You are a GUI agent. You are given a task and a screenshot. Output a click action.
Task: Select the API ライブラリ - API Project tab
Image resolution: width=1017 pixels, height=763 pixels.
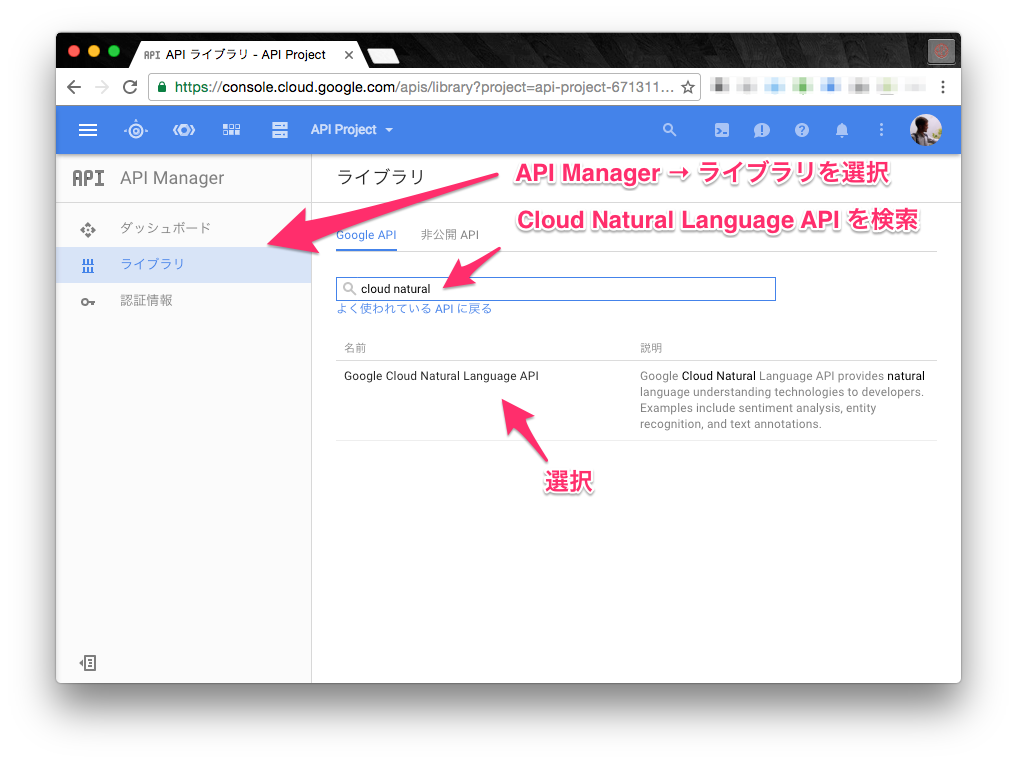click(x=245, y=55)
